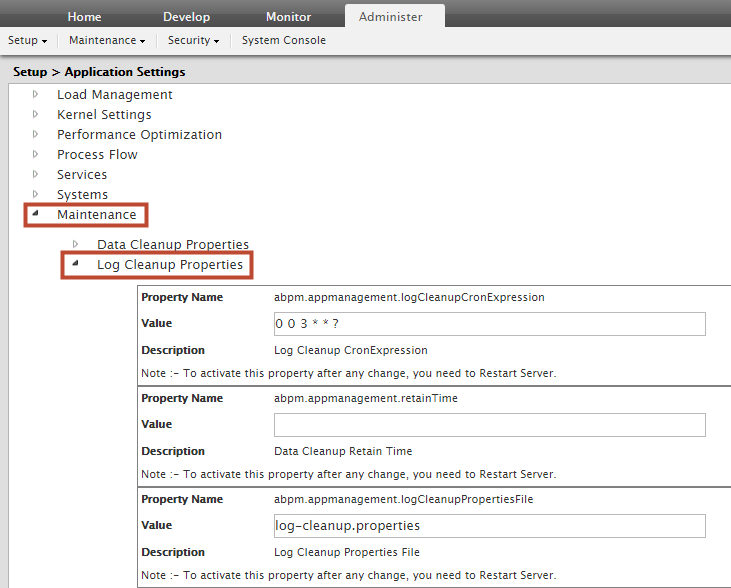
Task: Click the log-cleanup.properties value field
Action: [489, 526]
